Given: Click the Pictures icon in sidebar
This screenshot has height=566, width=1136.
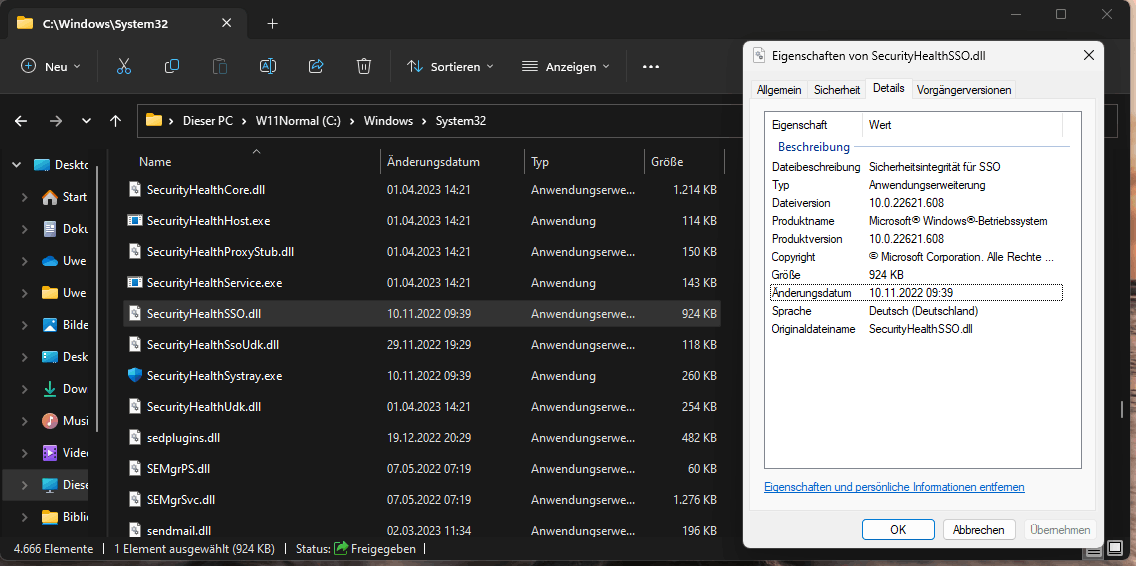Looking at the screenshot, I should [x=49, y=325].
